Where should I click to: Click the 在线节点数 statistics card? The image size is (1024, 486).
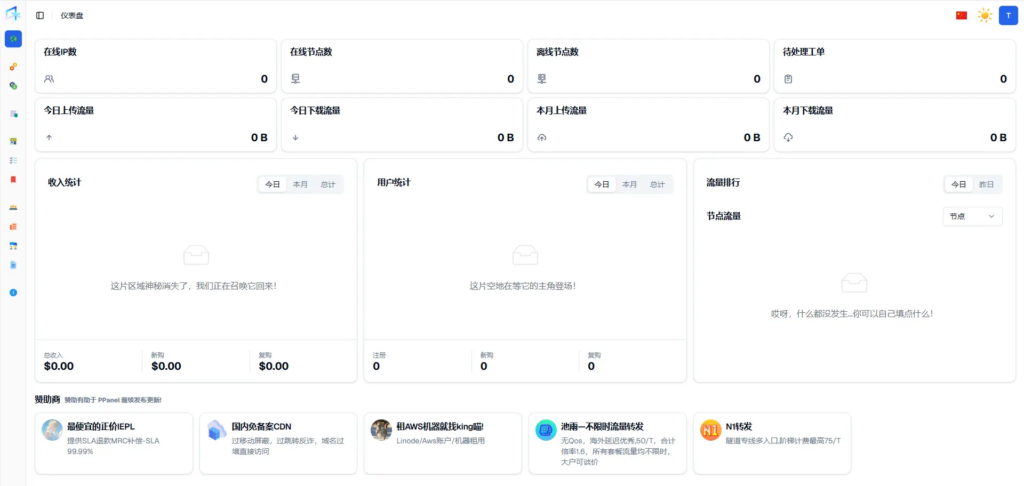tap(401, 66)
